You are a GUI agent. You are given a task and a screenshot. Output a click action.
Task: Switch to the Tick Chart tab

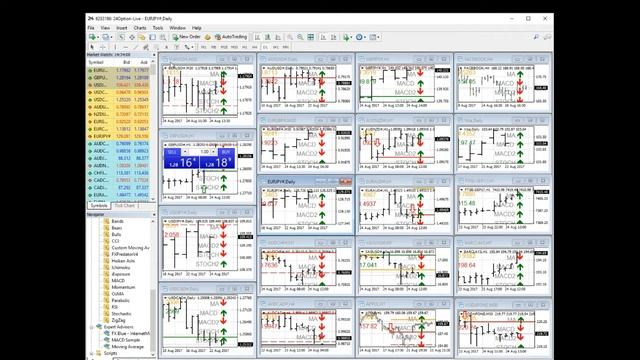click(124, 206)
